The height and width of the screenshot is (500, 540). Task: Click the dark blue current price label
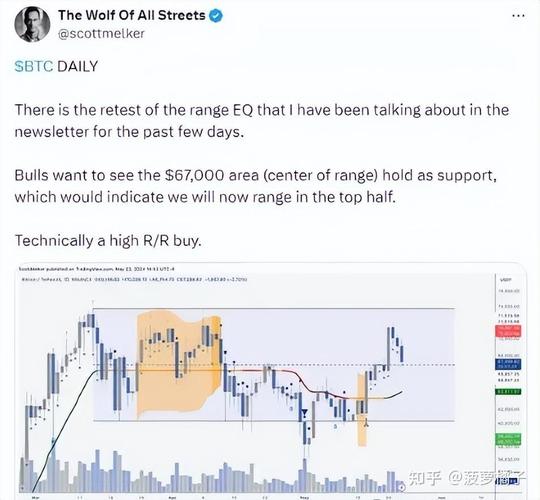click(508, 364)
